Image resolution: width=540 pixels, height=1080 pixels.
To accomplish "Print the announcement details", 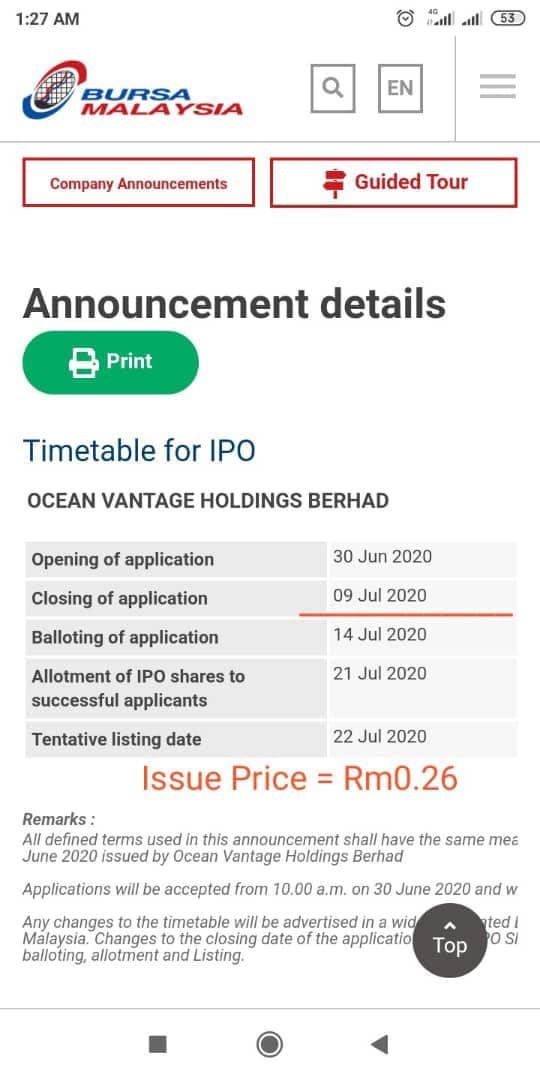I will 111,362.
